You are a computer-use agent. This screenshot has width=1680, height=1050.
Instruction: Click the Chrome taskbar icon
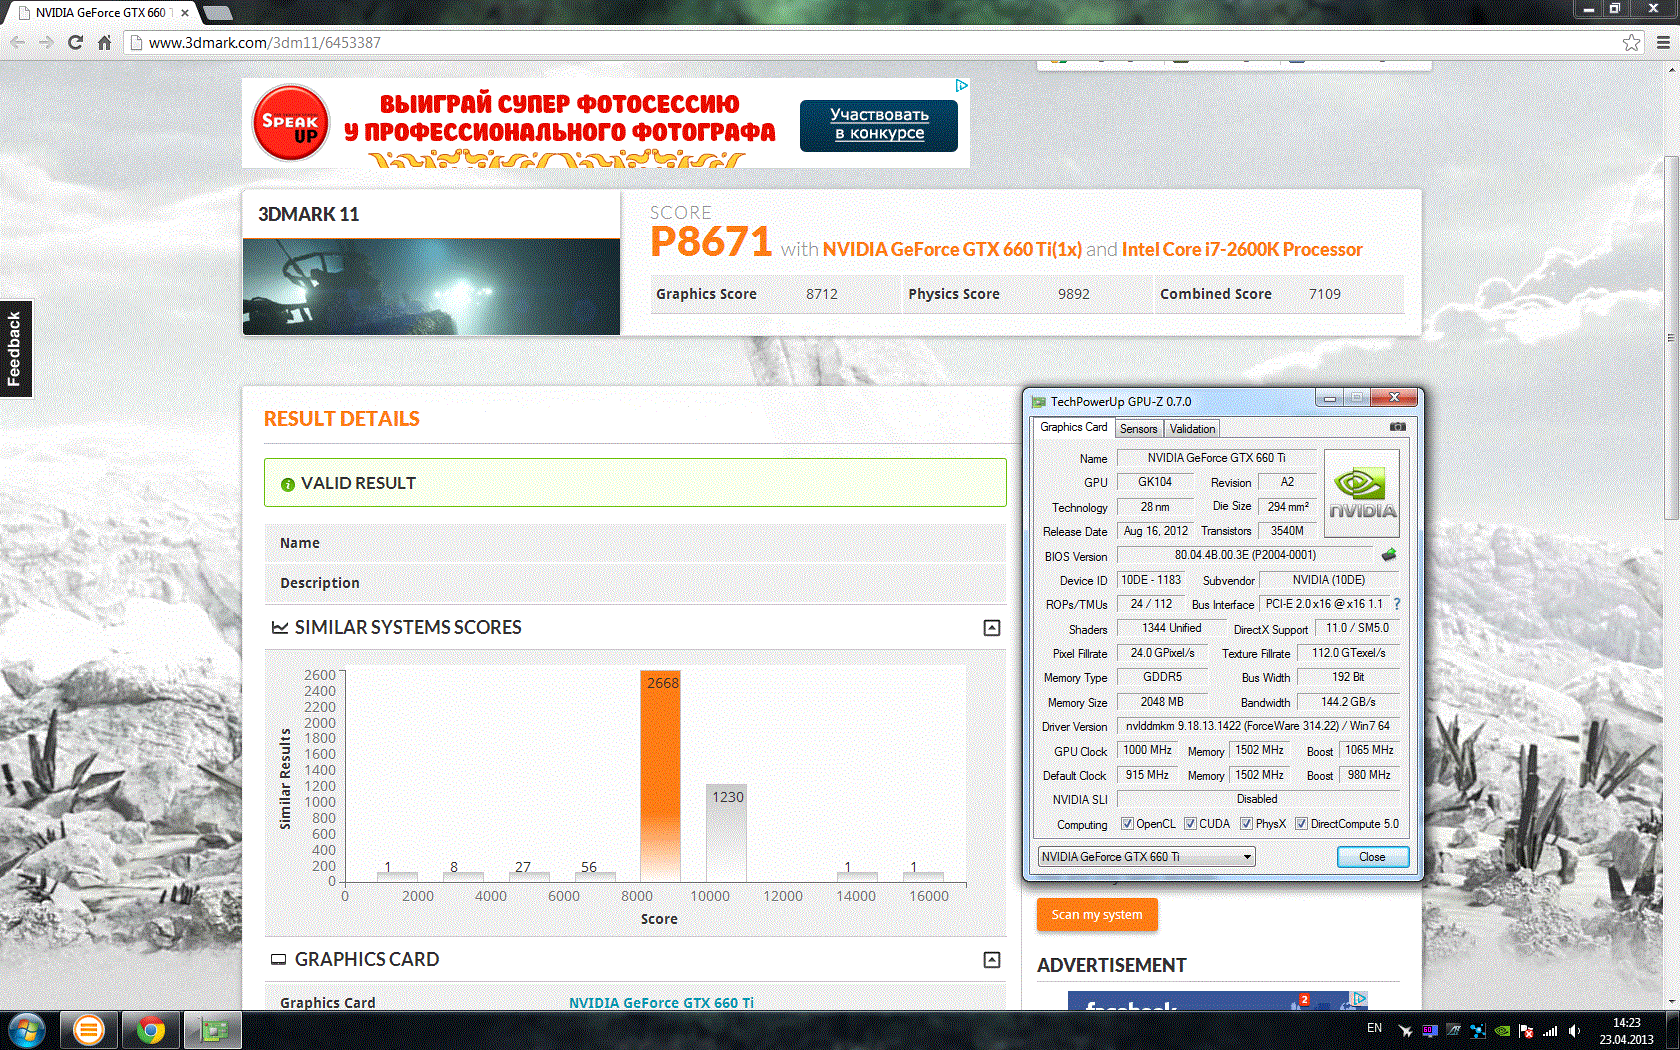click(x=151, y=1030)
